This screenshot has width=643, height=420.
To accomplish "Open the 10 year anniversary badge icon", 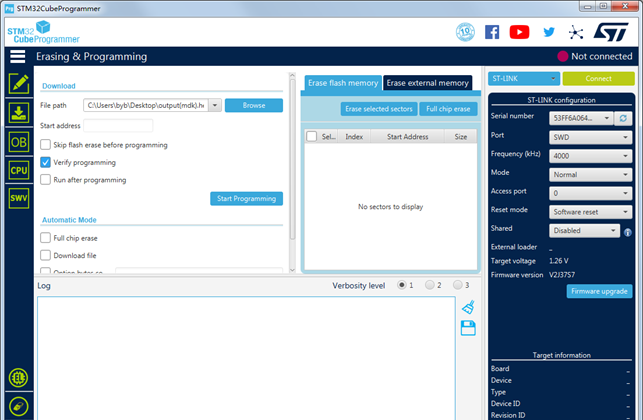I will (x=465, y=32).
